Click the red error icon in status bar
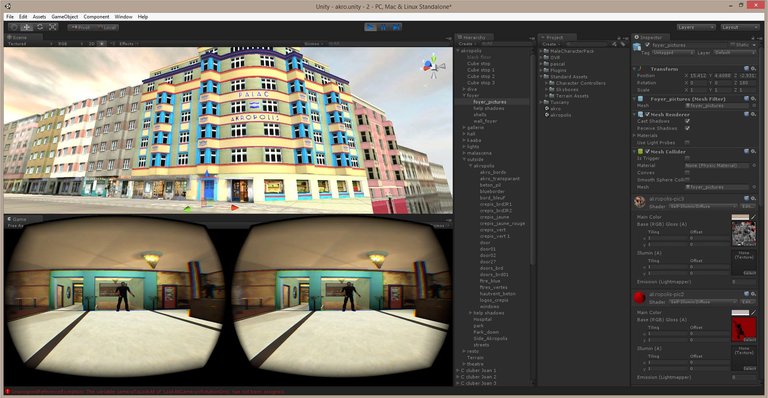Viewport: 768px width, 398px height. click(x=8, y=391)
